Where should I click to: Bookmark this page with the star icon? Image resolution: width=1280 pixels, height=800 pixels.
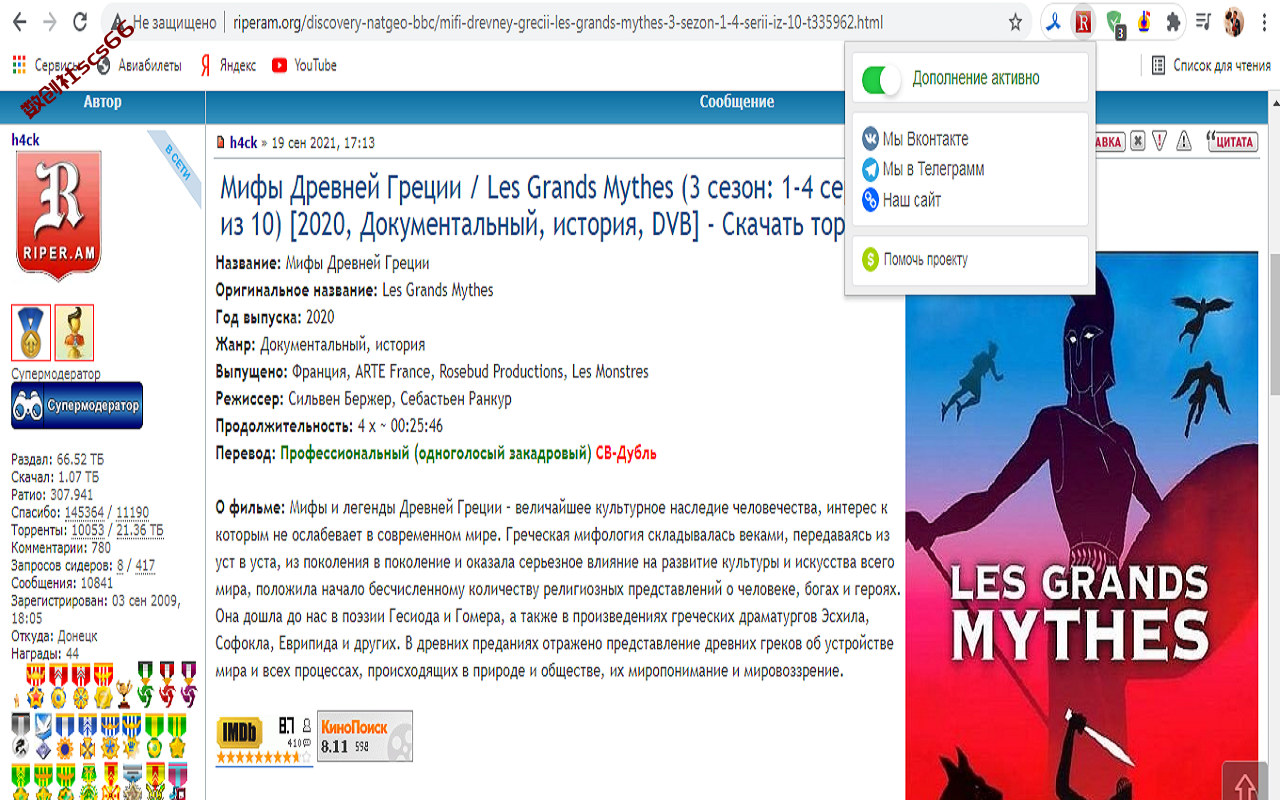[1015, 22]
